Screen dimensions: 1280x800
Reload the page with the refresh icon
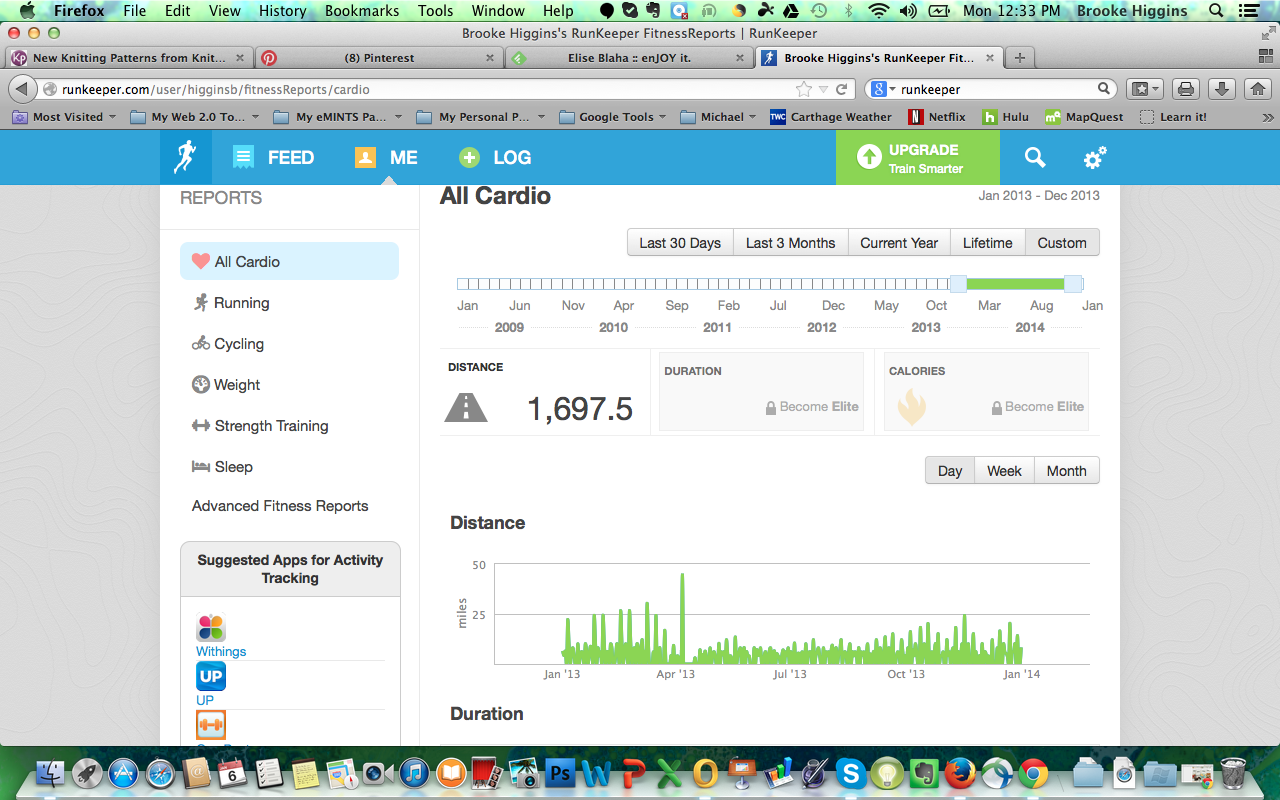(x=842, y=89)
